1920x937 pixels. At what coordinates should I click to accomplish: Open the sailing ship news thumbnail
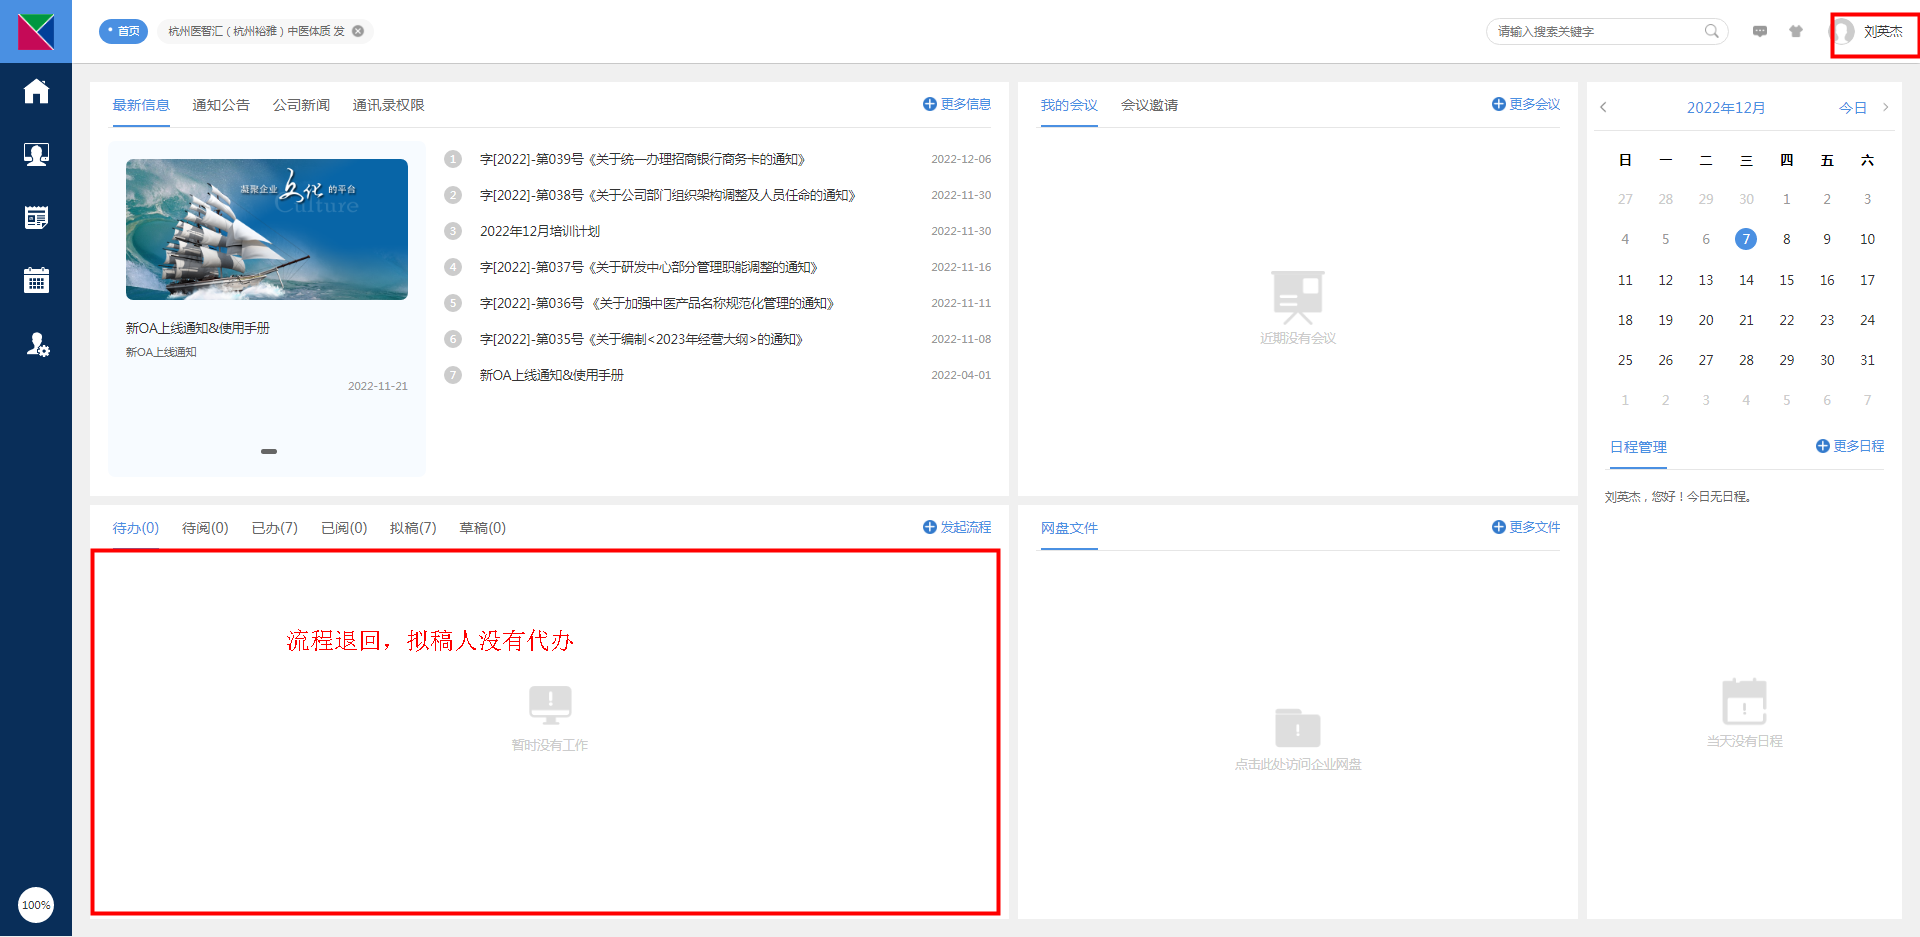pos(267,229)
